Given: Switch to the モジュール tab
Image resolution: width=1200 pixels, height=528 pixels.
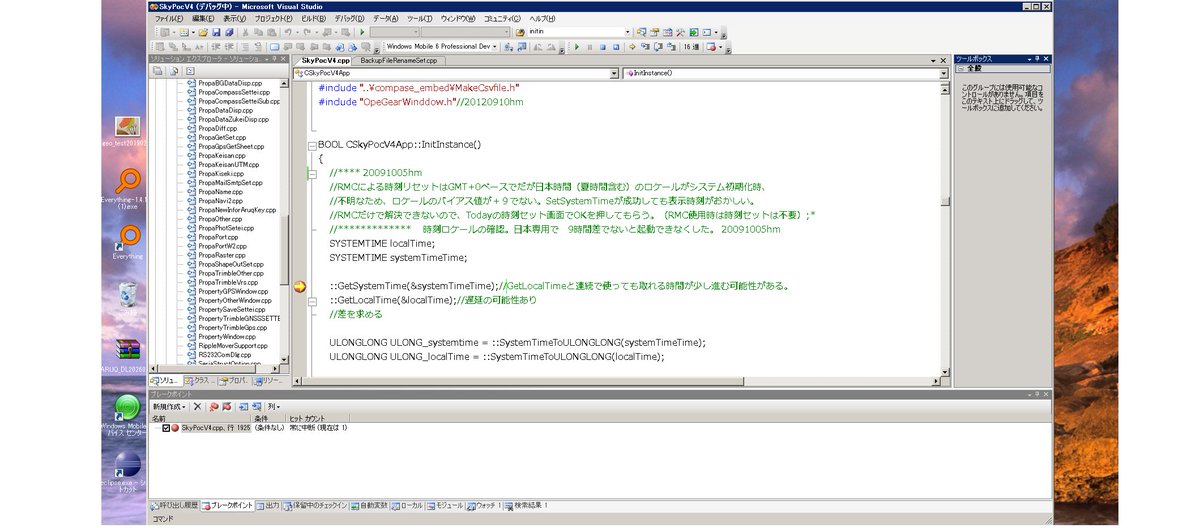Looking at the screenshot, I should click(x=445, y=506).
